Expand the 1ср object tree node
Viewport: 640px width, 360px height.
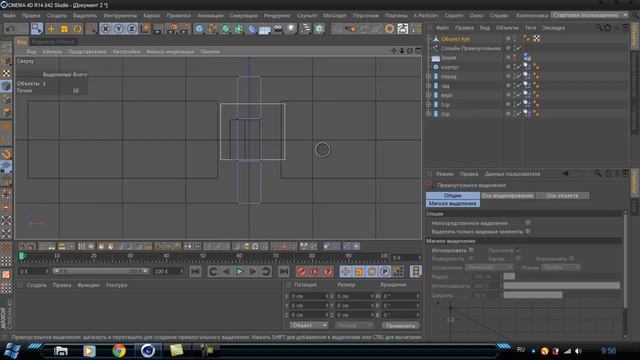point(429,104)
